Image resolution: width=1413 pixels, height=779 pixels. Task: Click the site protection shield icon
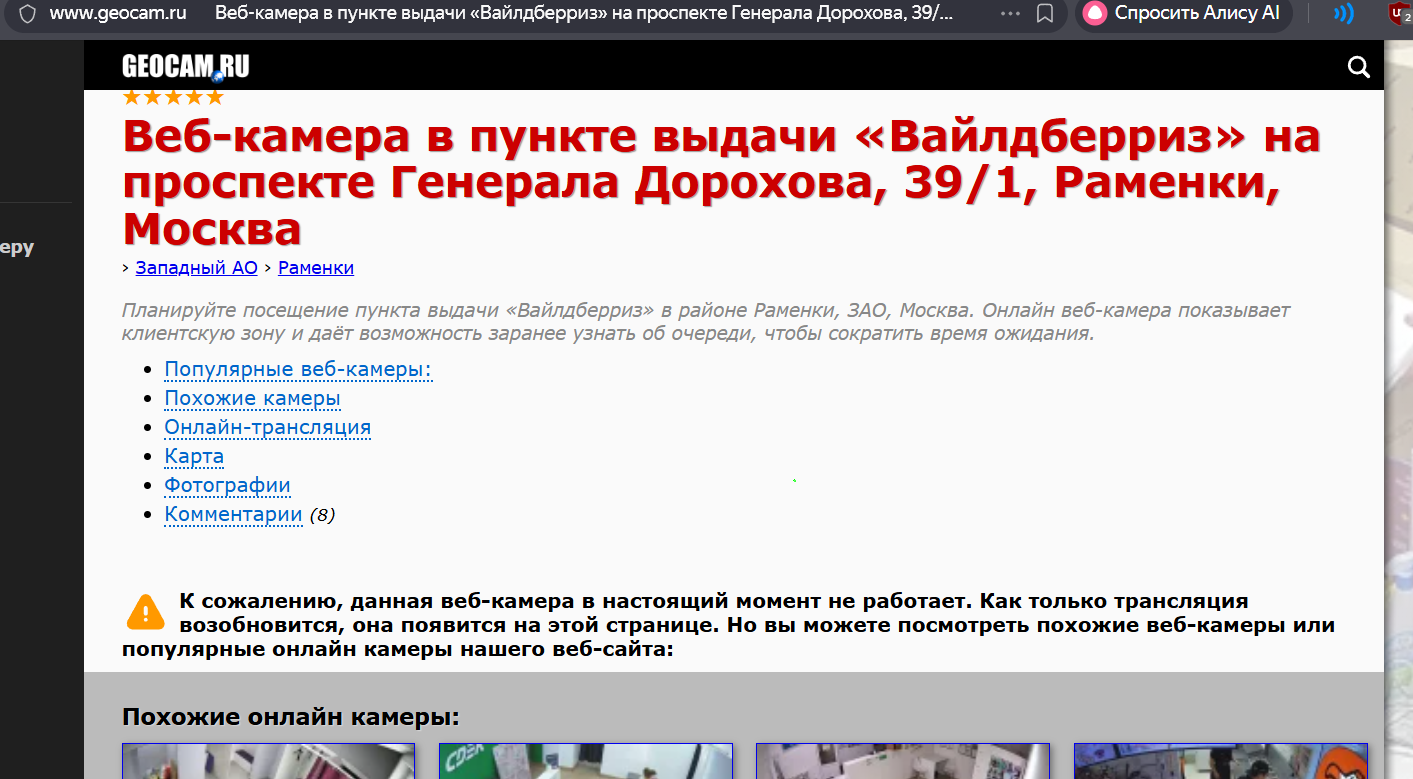(28, 14)
